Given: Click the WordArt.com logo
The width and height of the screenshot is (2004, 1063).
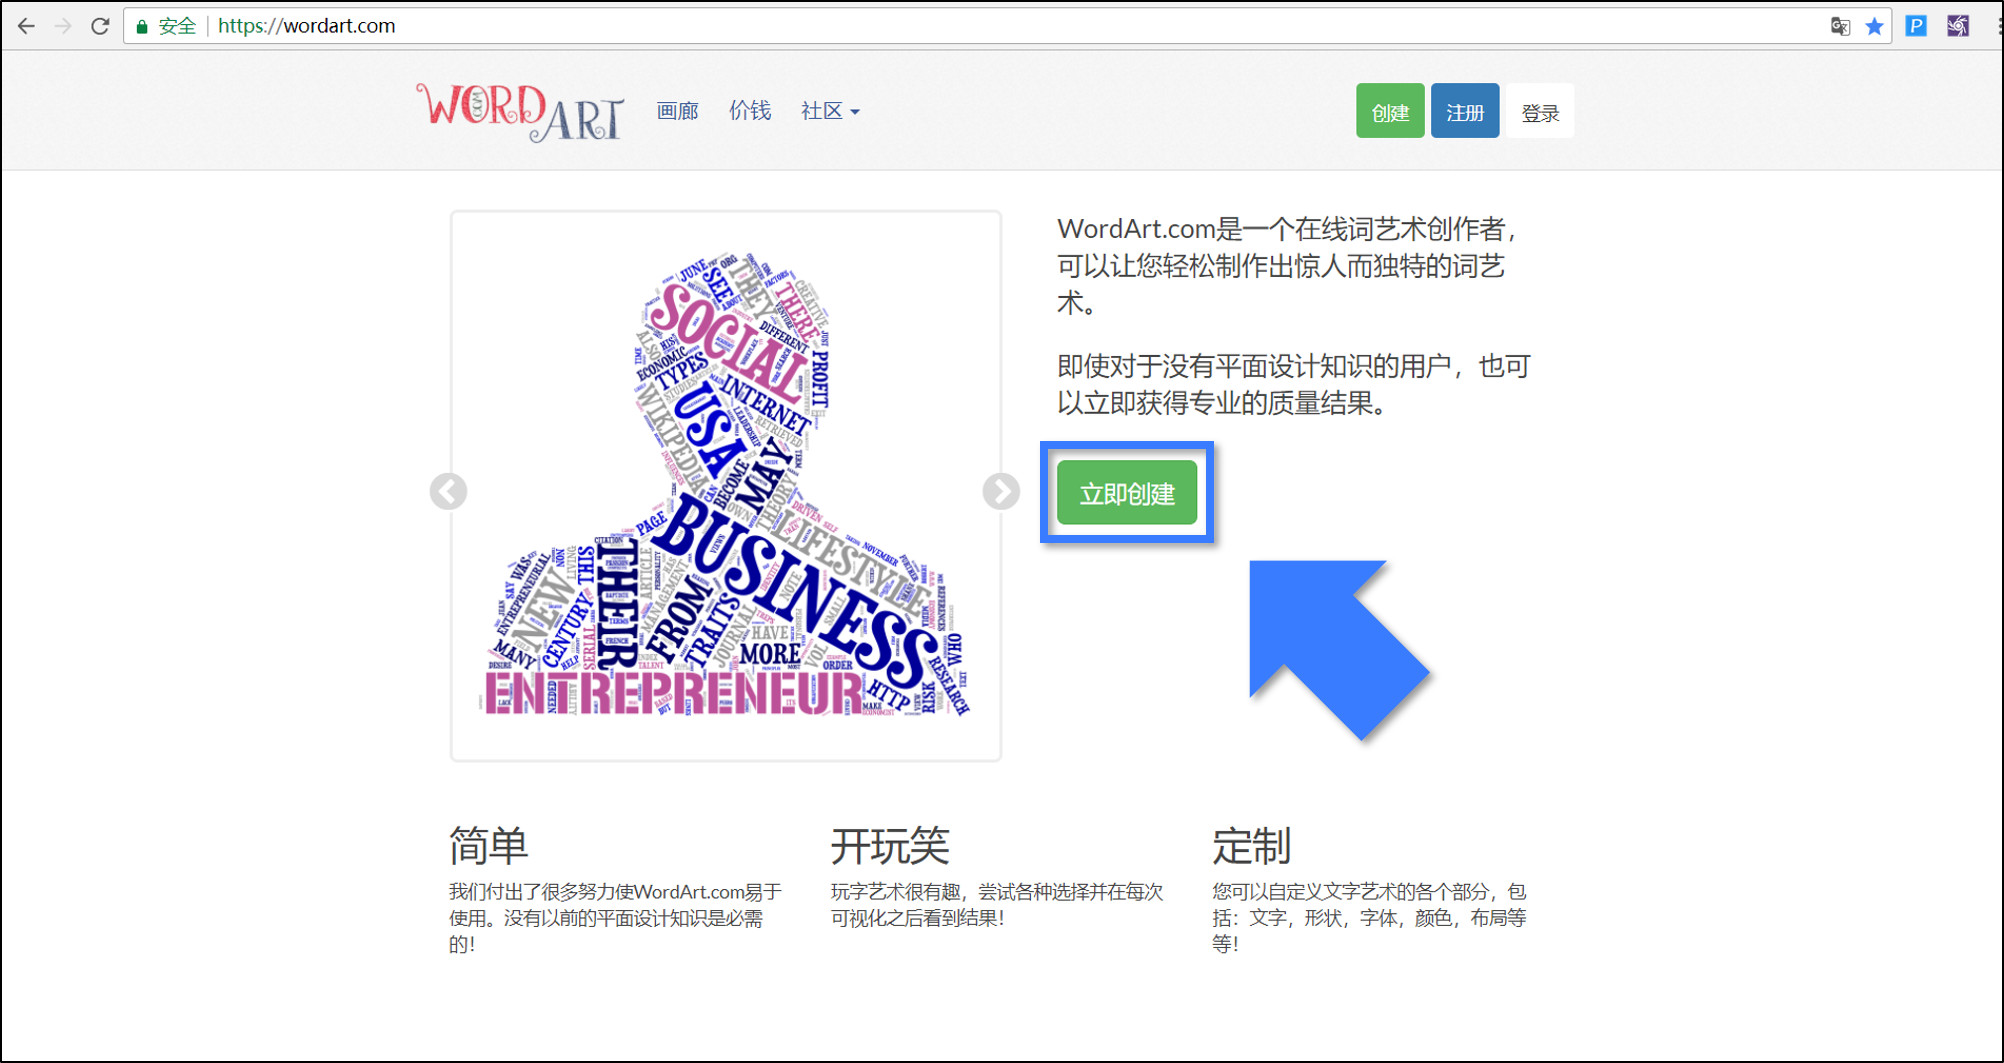Looking at the screenshot, I should [x=521, y=112].
